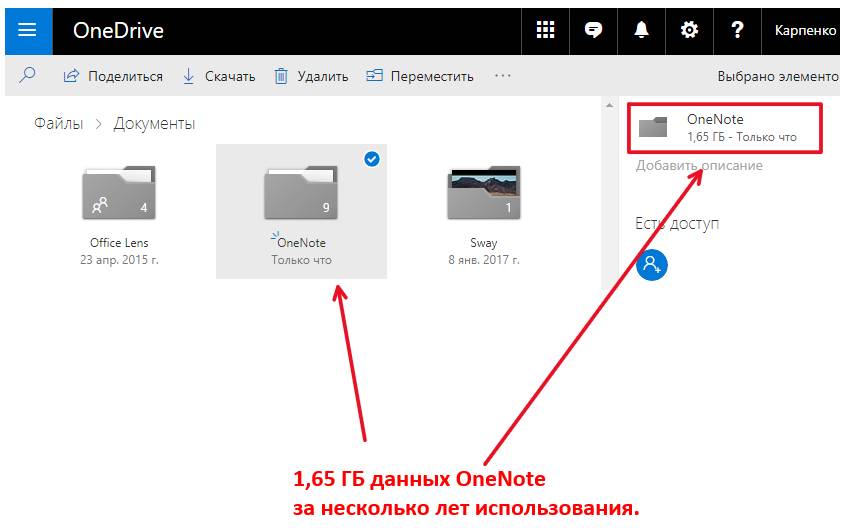The width and height of the screenshot is (852, 528).
Task: Click the details pane OneNote folder icon
Action: (x=653, y=127)
